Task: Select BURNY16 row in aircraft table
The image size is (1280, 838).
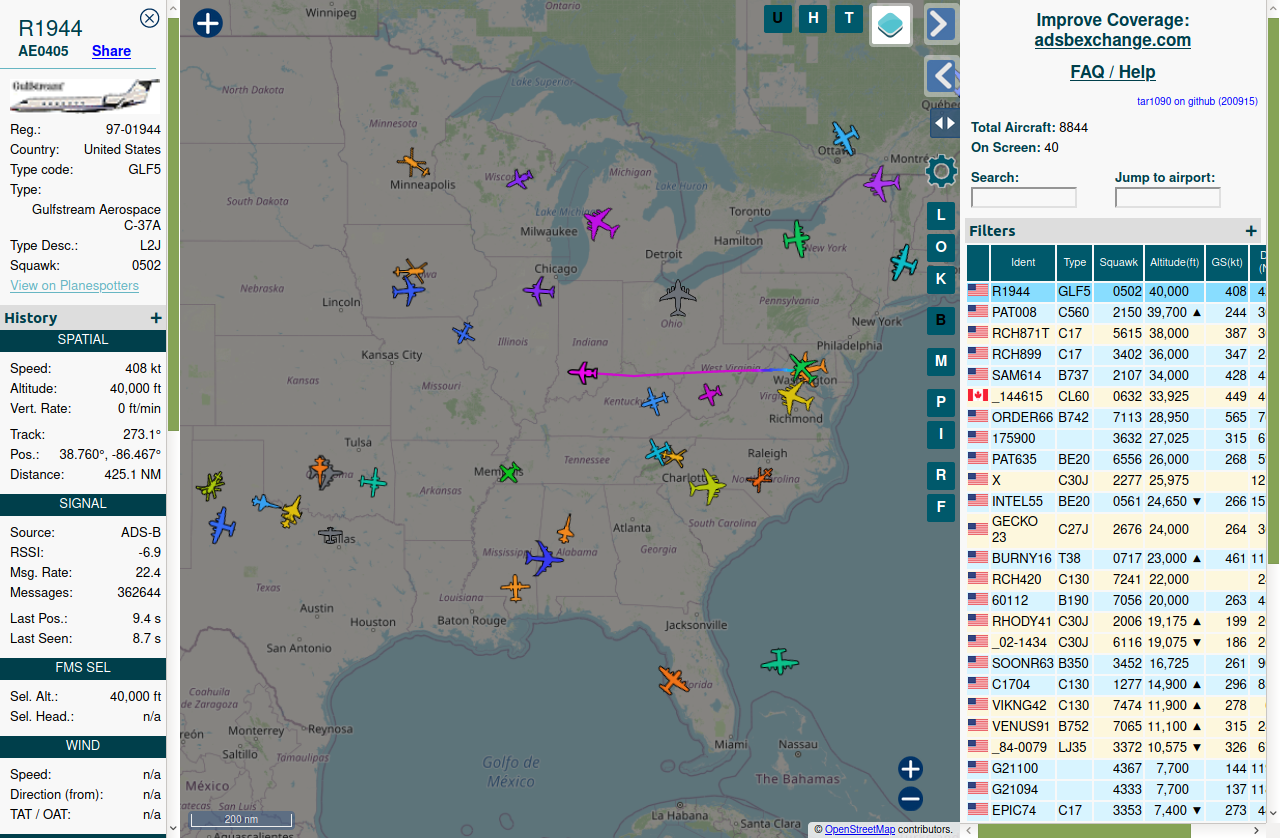Action: pos(1116,558)
